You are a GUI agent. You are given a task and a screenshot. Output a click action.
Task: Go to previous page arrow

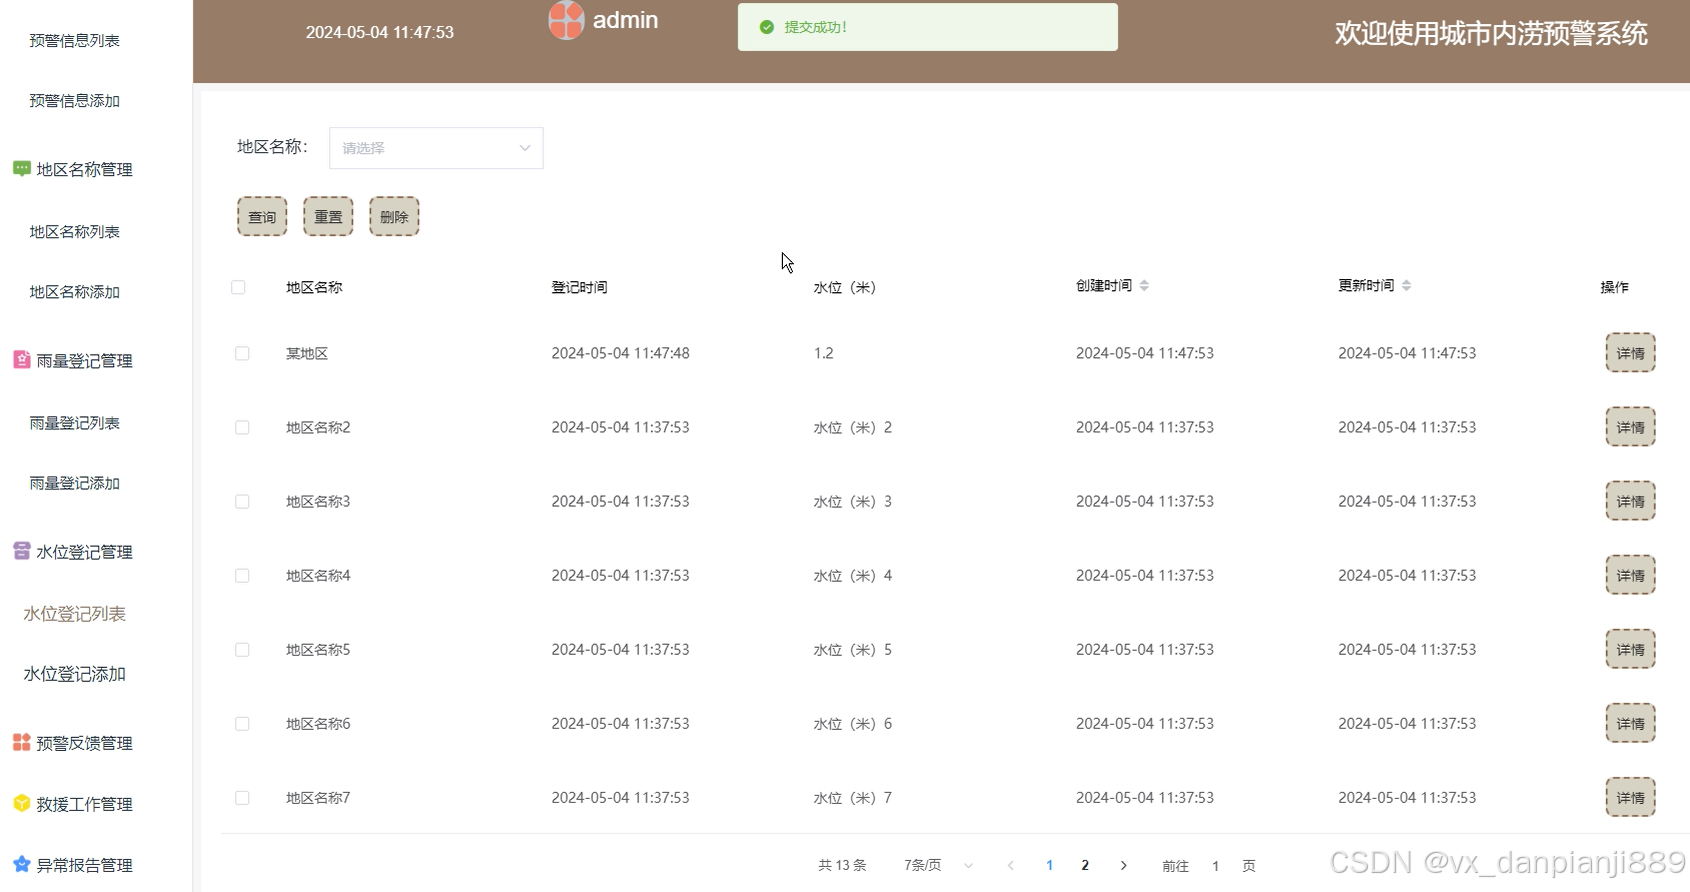(1011, 865)
